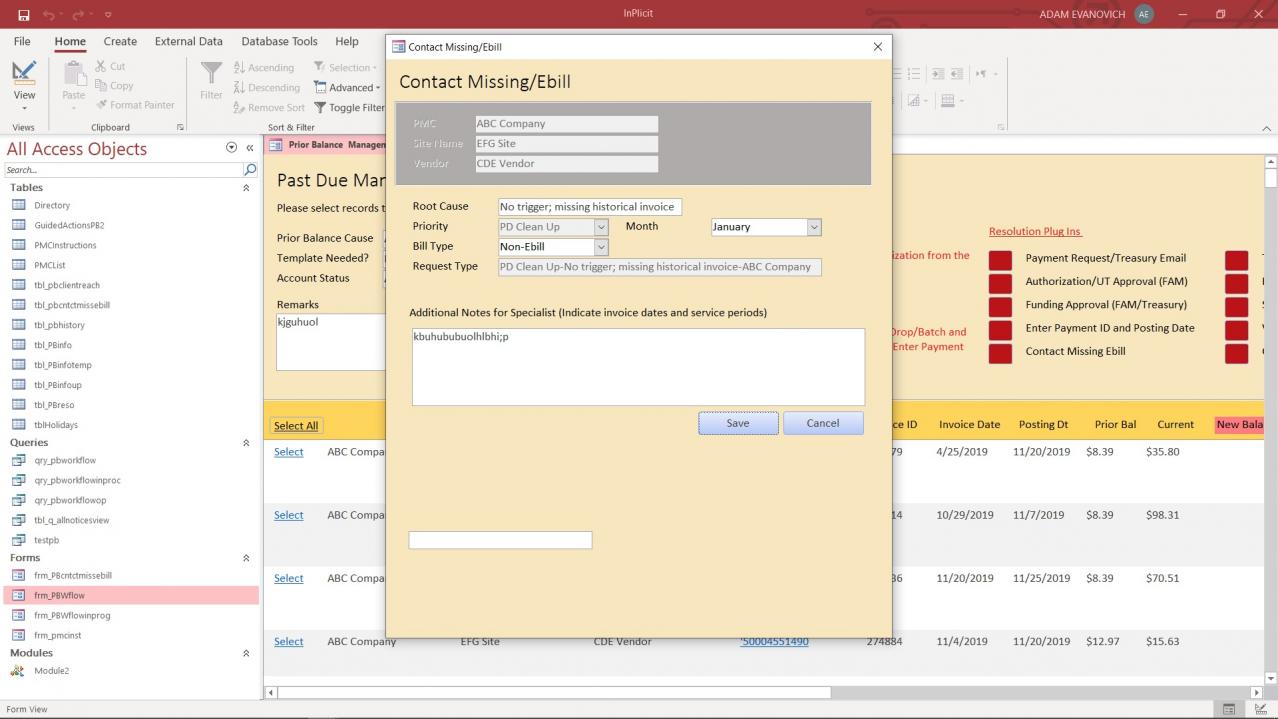The height and width of the screenshot is (719, 1278).
Task: Collapse the Tables group in navigation pane
Action: (x=246, y=188)
